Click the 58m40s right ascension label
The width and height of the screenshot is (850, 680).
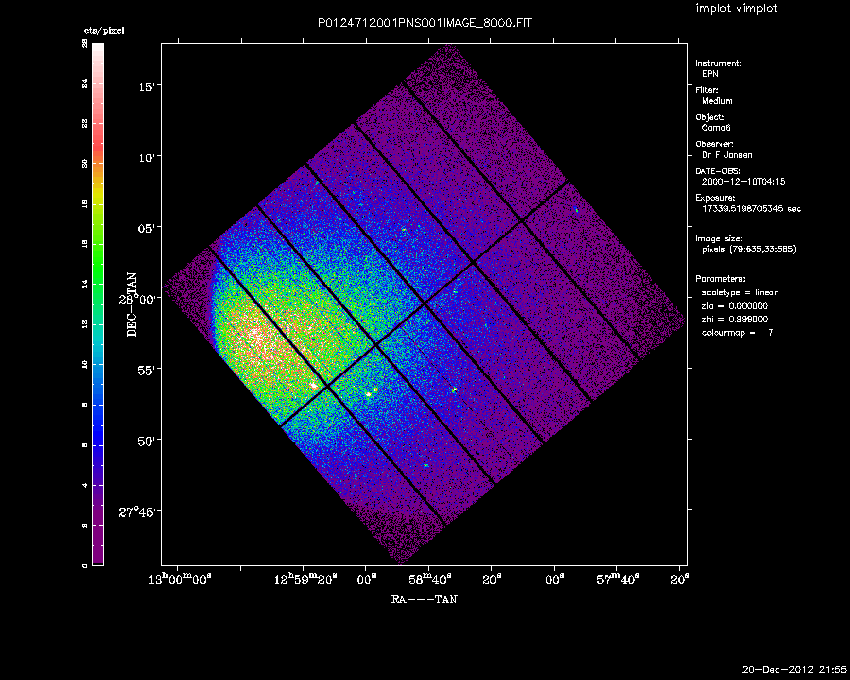tap(429, 579)
